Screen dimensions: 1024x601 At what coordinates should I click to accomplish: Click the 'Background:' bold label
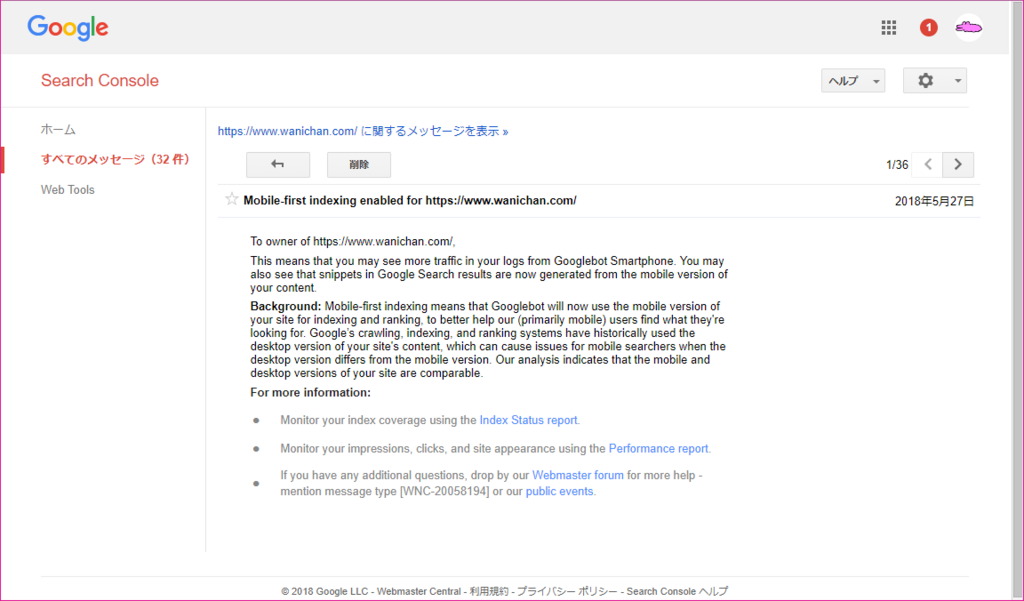(x=285, y=306)
